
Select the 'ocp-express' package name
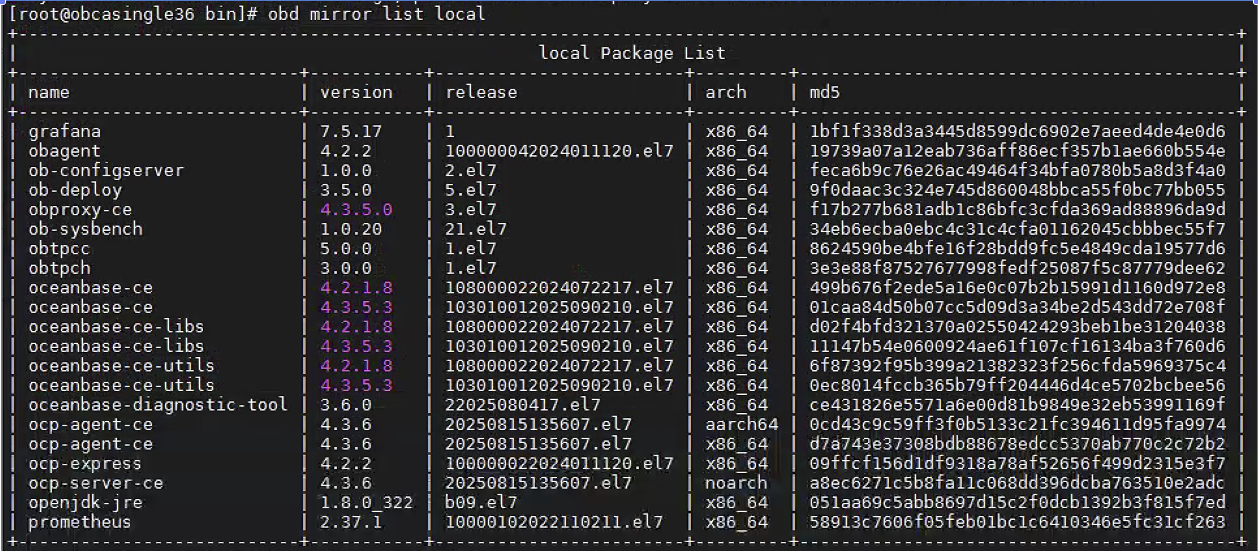click(x=85, y=463)
